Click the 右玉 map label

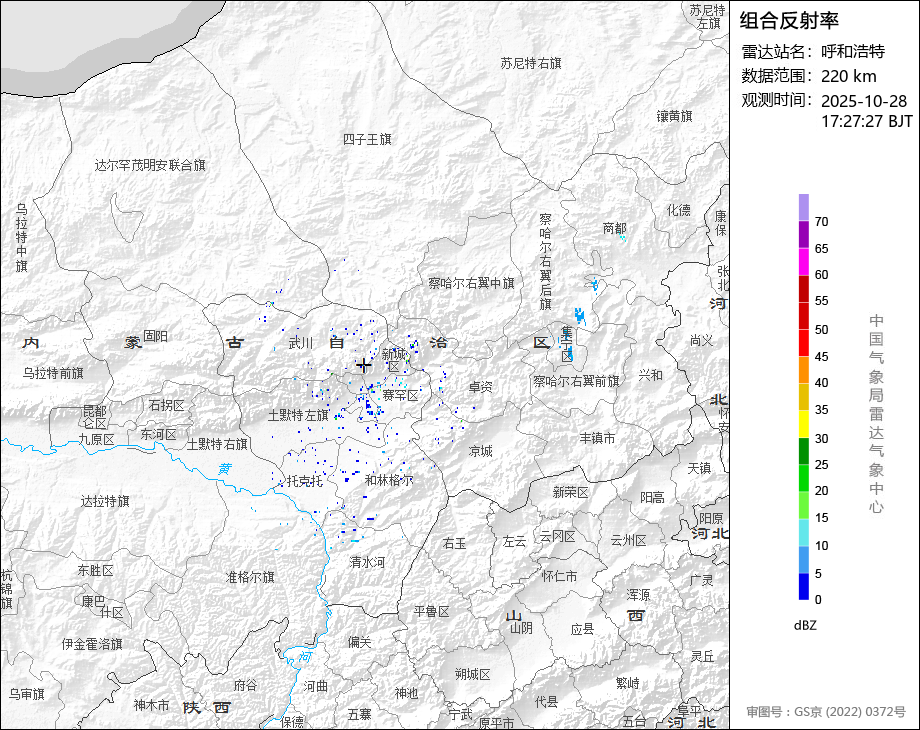coord(455,543)
